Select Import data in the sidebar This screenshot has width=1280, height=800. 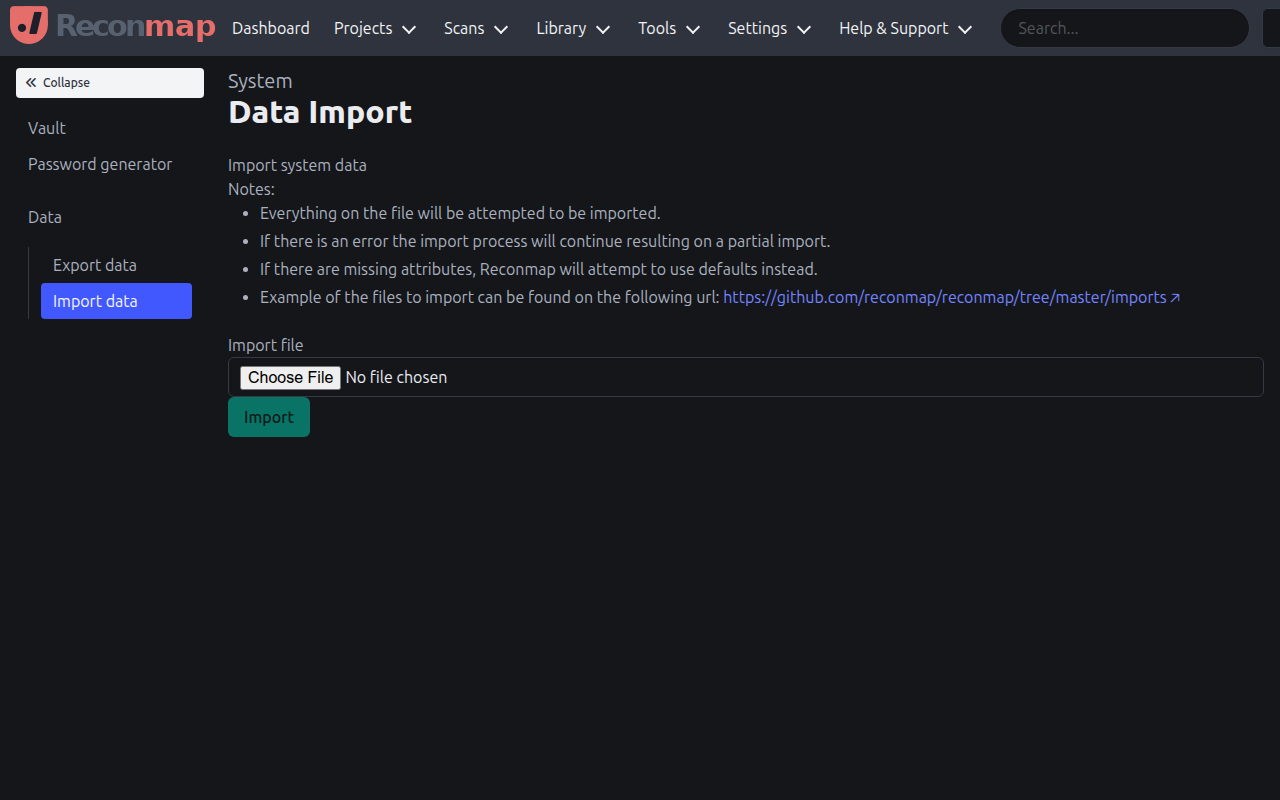point(95,301)
